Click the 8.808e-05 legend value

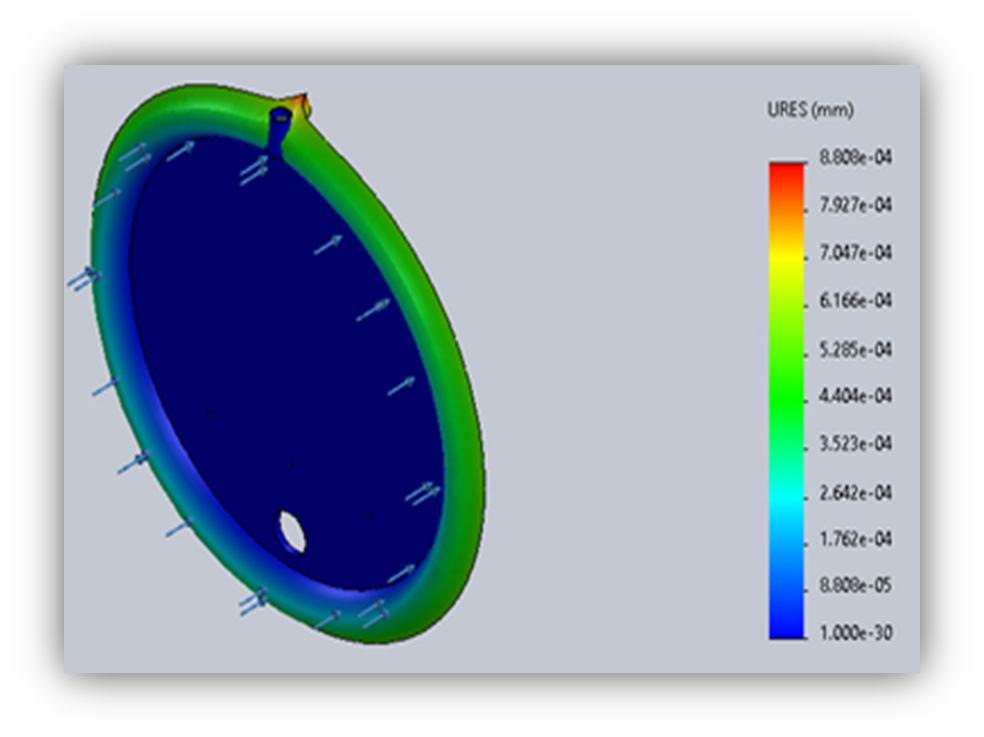coord(855,585)
